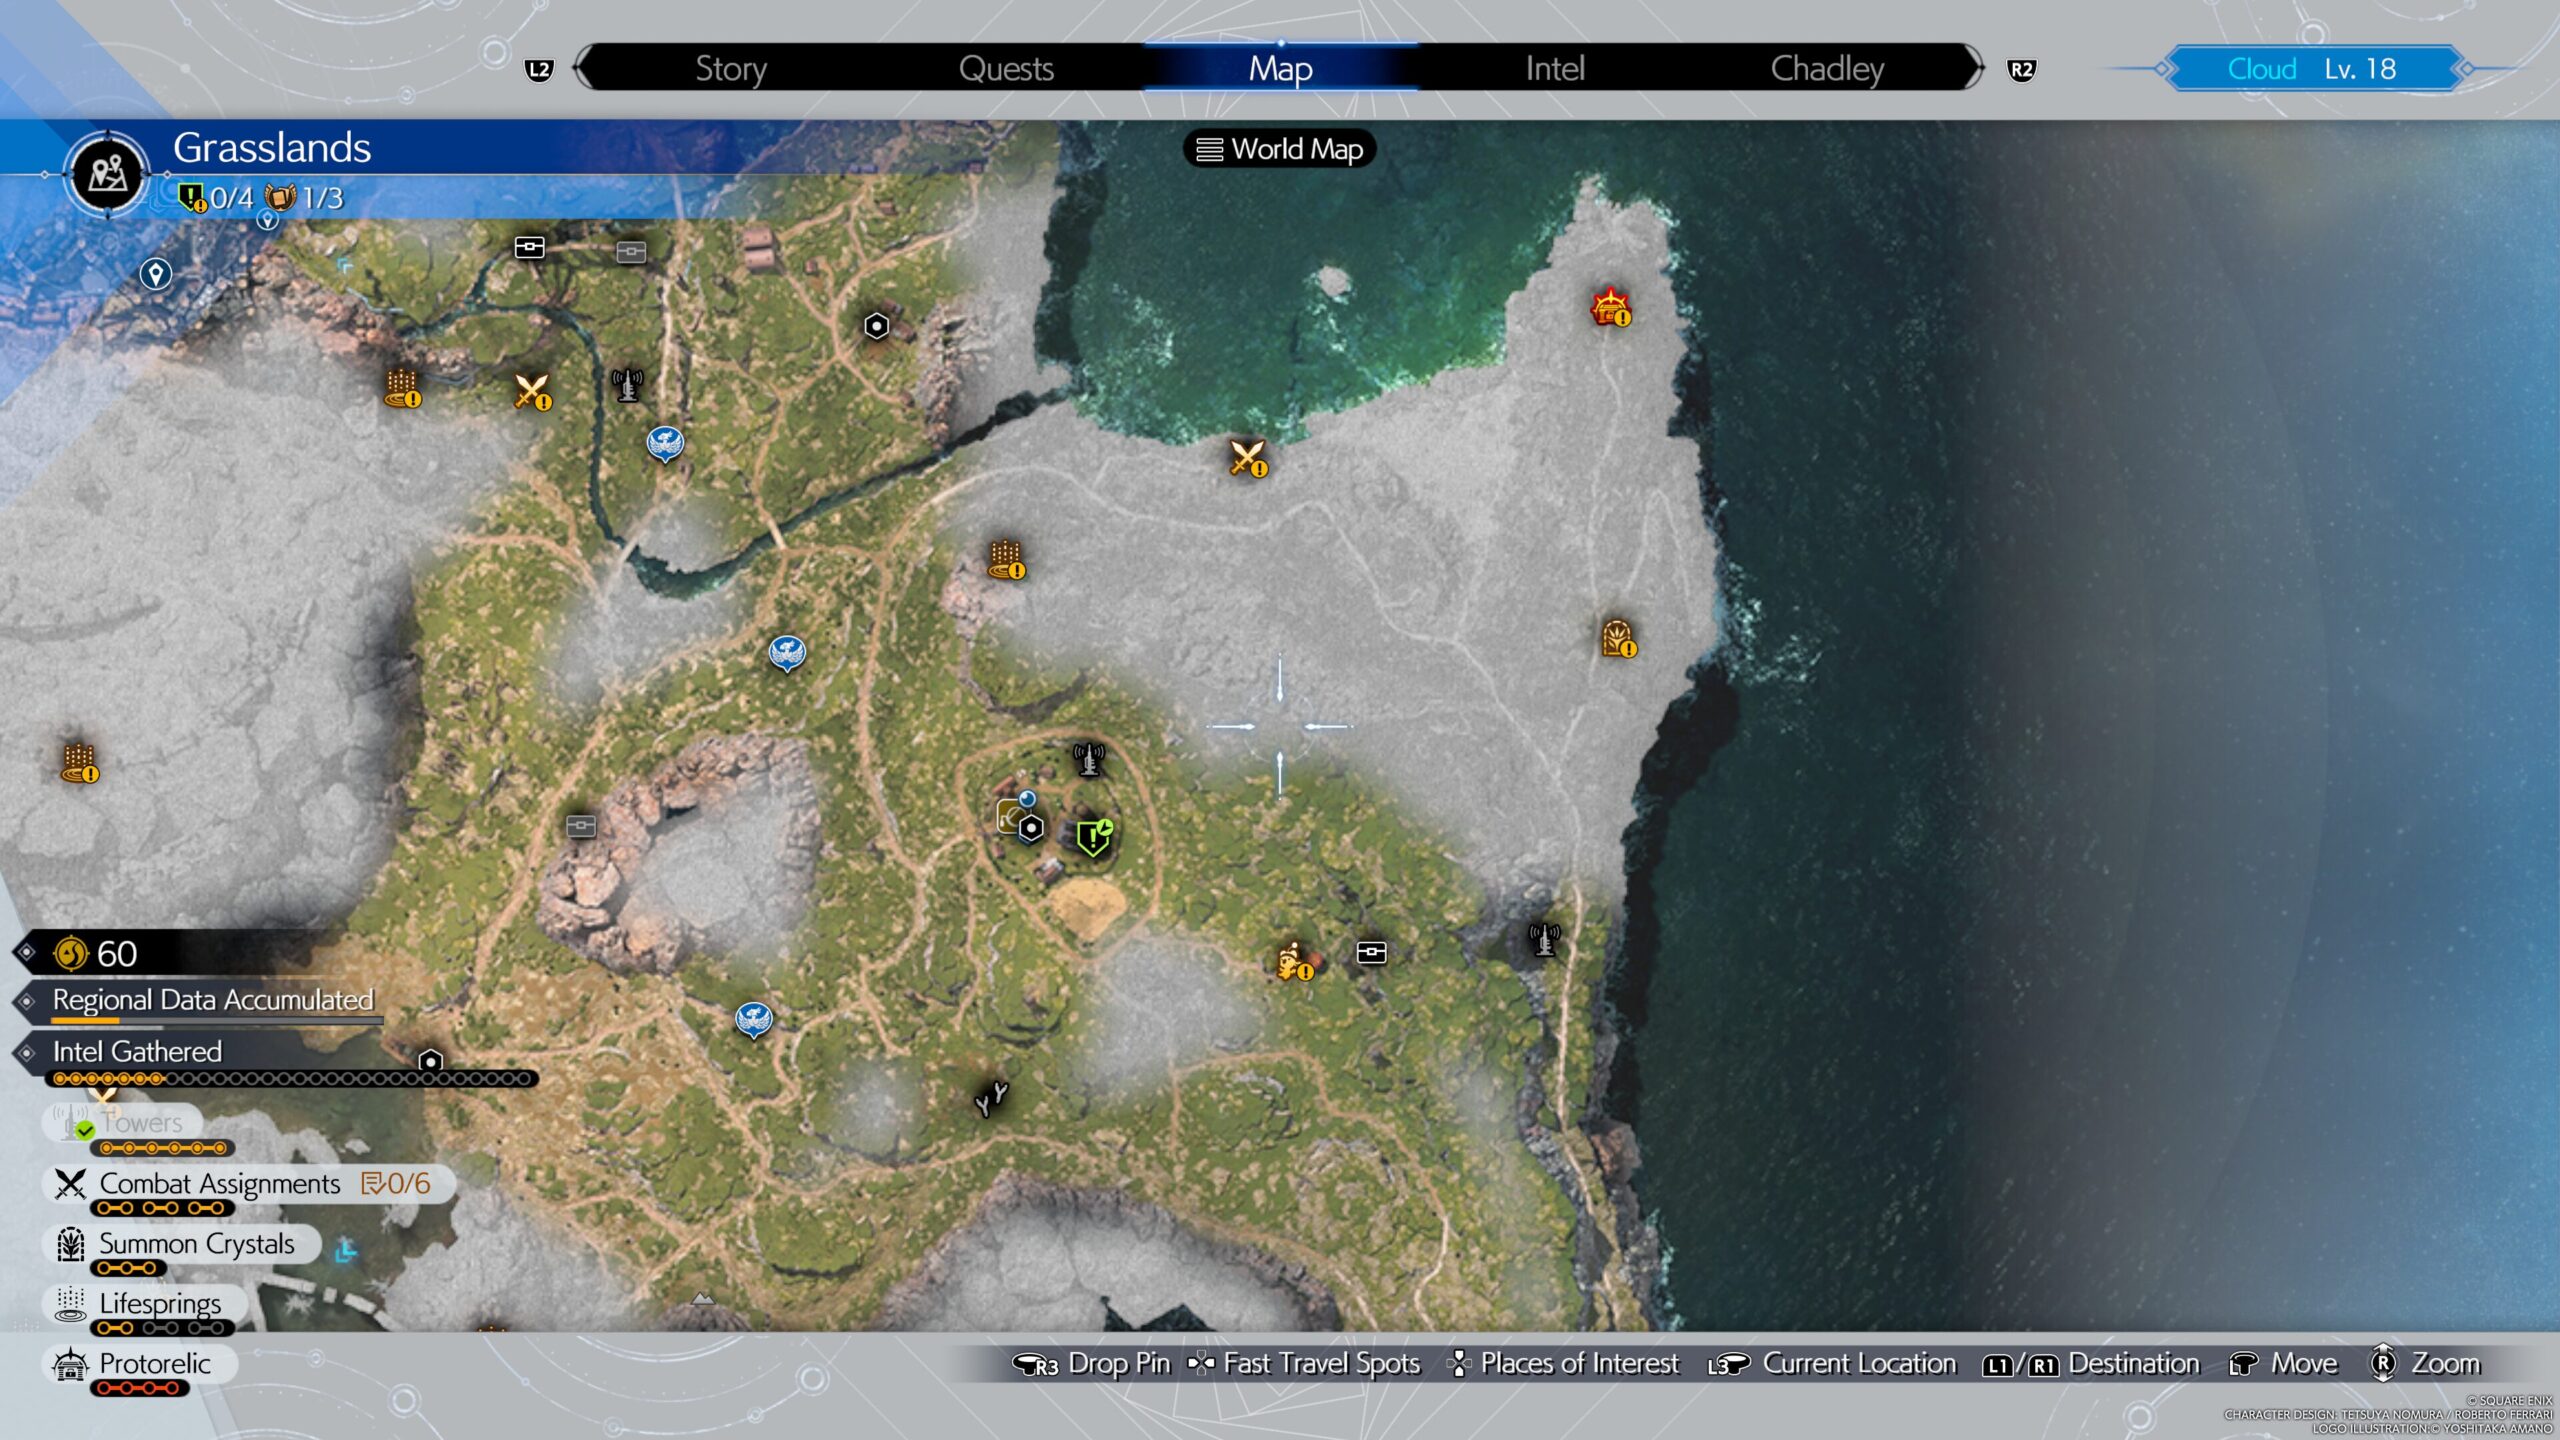
Task: Click the remnawave tower icon inside the central village
Action: (x=1088, y=759)
